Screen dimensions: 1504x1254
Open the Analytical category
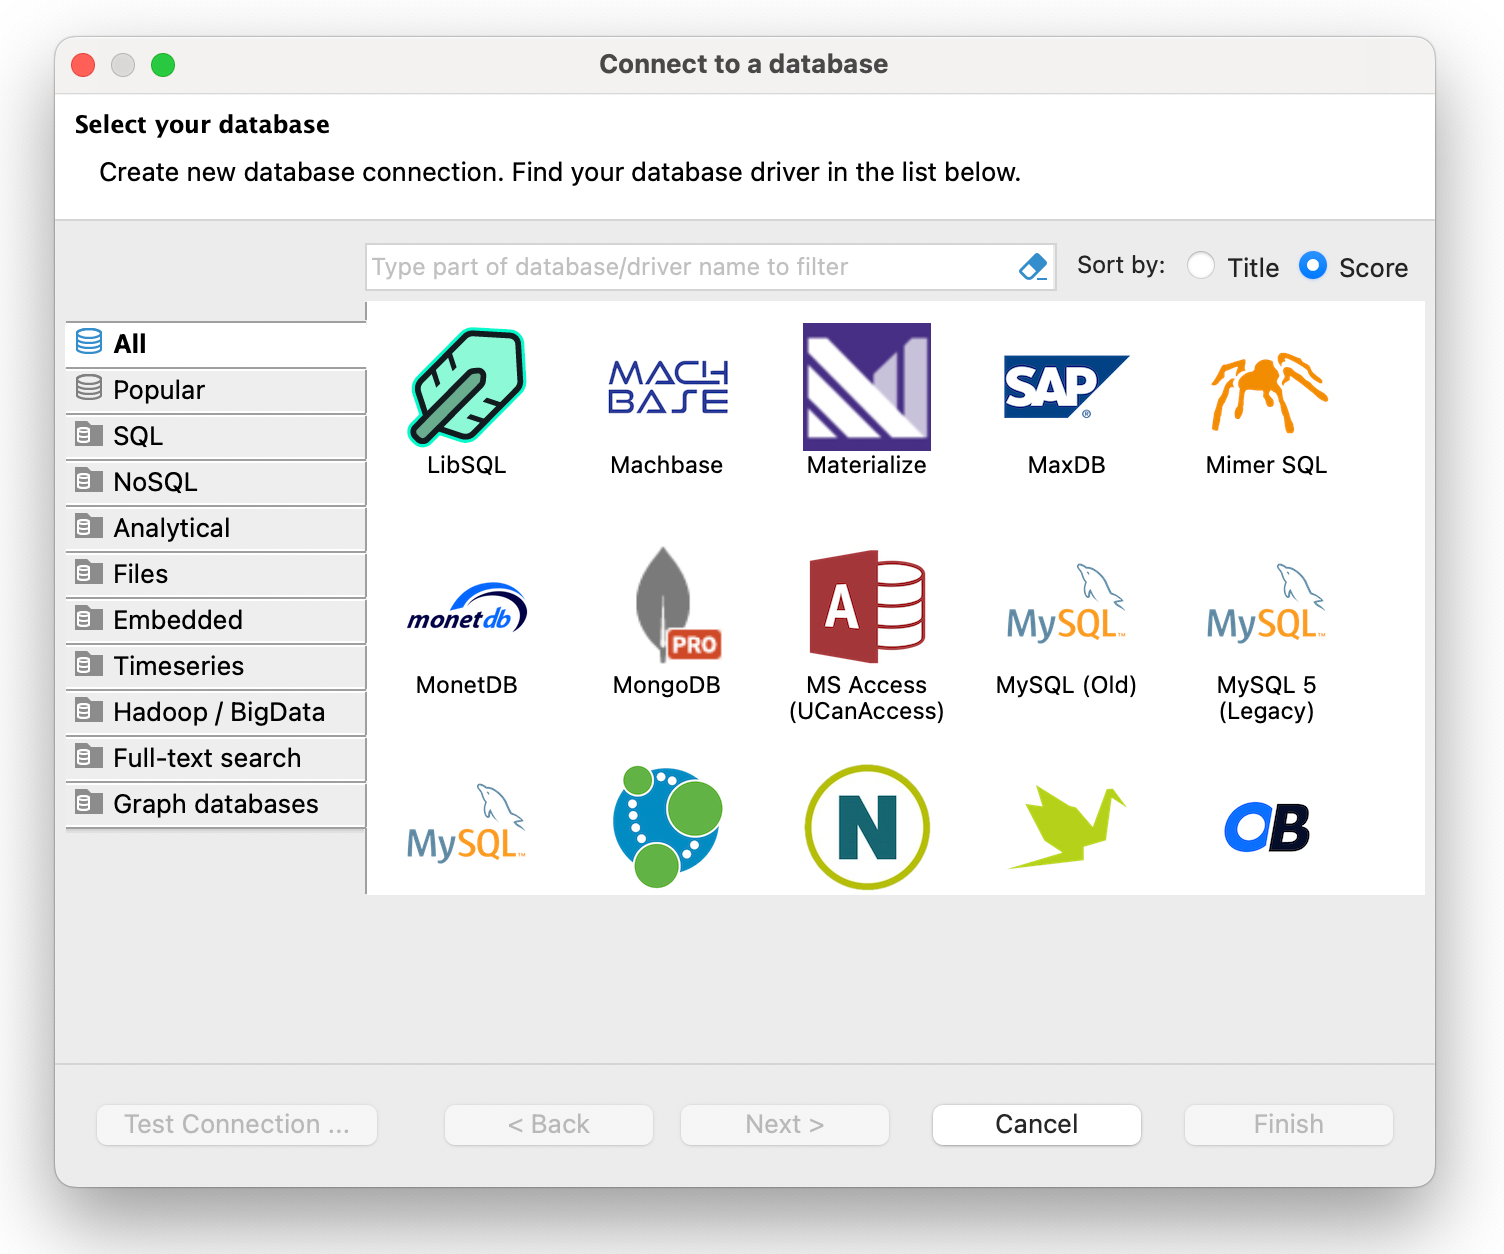click(x=216, y=528)
